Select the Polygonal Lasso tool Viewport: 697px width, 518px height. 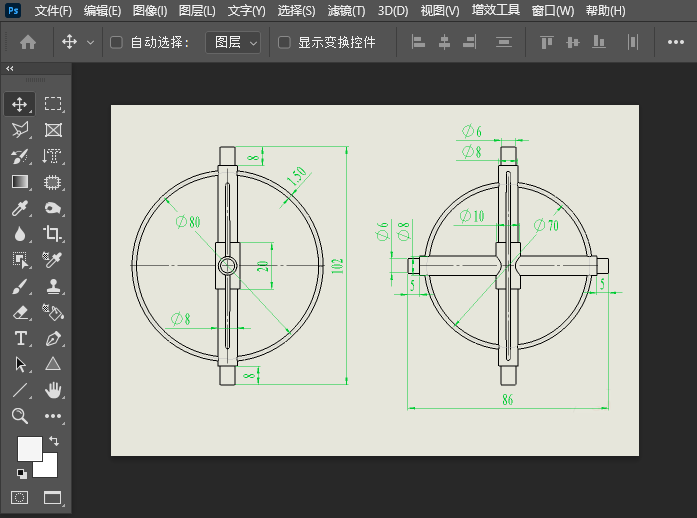tap(20, 130)
